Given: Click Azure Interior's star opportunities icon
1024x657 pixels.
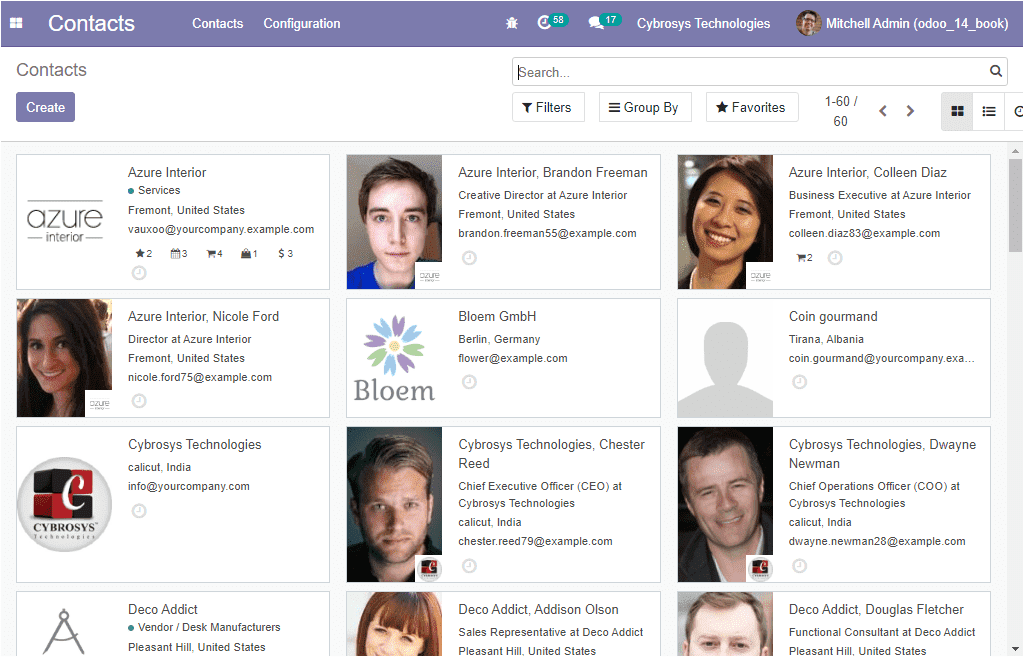Looking at the screenshot, I should [x=140, y=254].
